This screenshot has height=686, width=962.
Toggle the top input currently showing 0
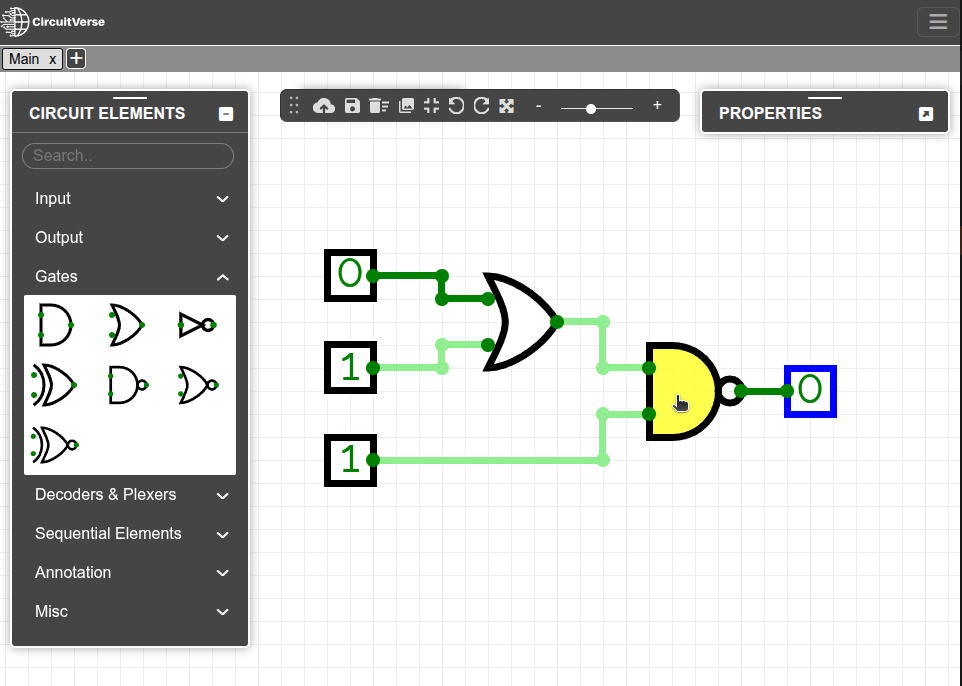click(349, 275)
